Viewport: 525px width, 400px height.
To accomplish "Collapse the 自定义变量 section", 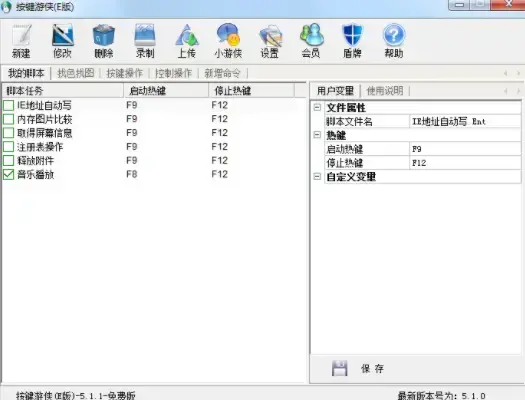I will point(317,176).
